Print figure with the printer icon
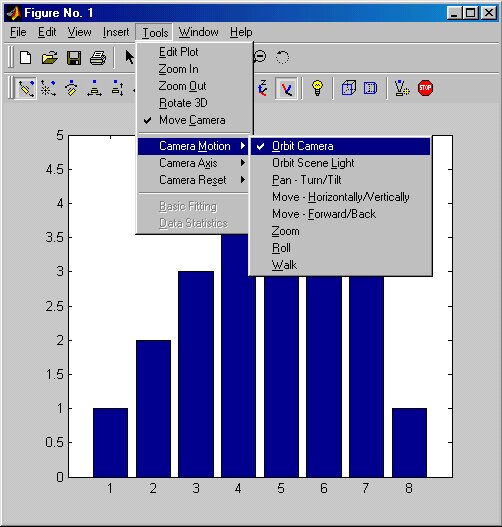The width and height of the screenshot is (502, 527). tap(98, 58)
